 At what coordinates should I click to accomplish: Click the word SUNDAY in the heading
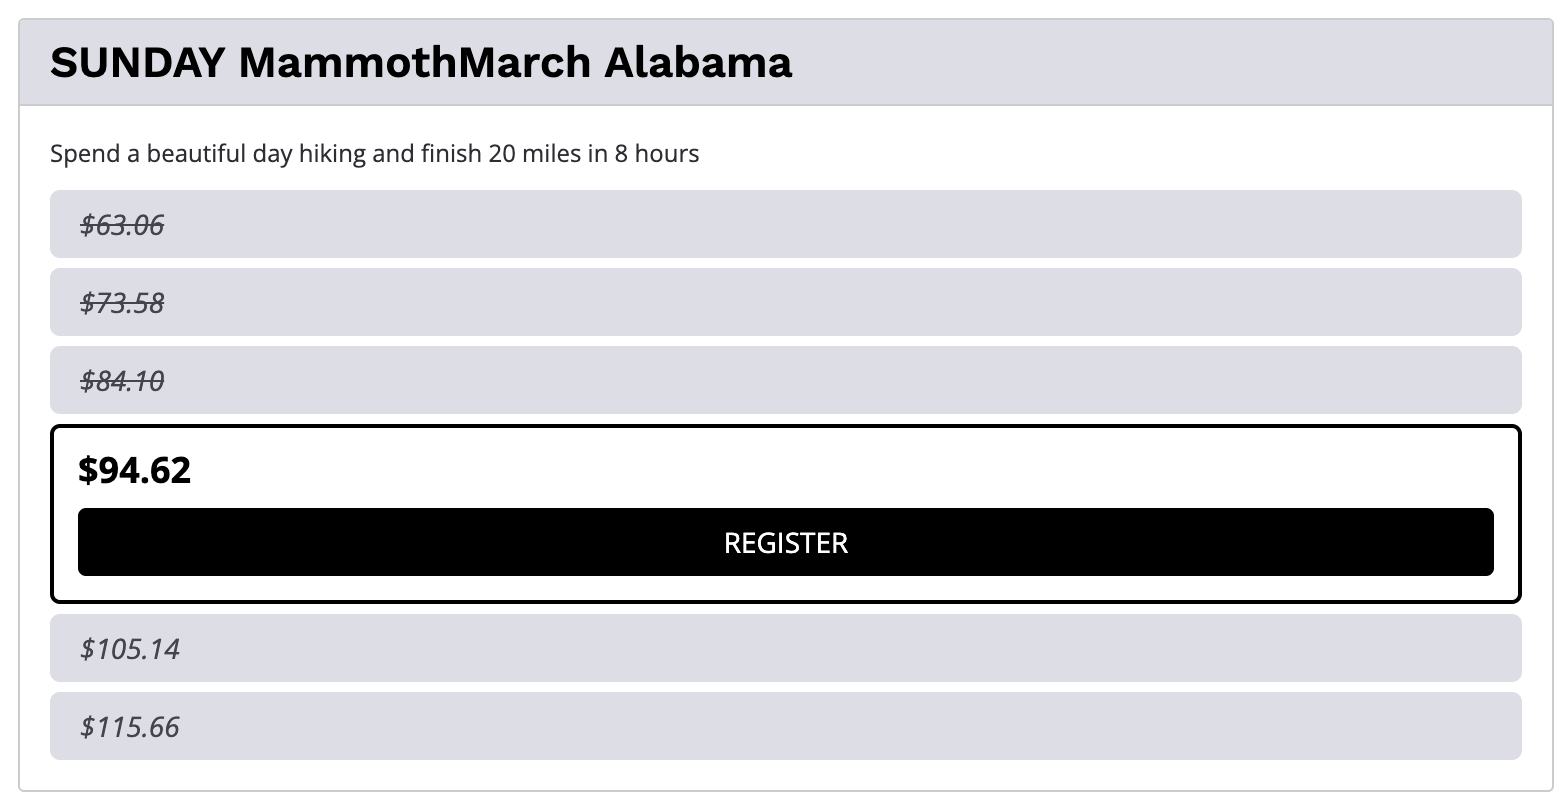click(137, 63)
